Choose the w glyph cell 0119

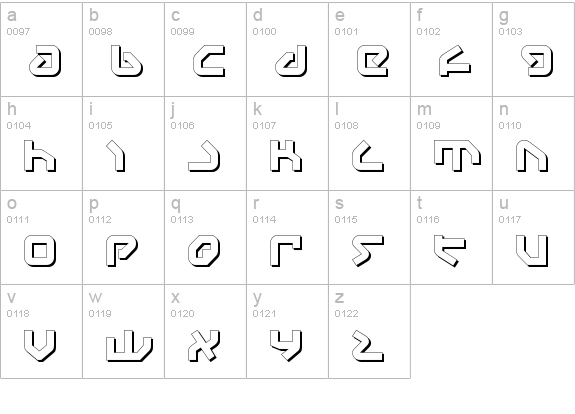(124, 331)
